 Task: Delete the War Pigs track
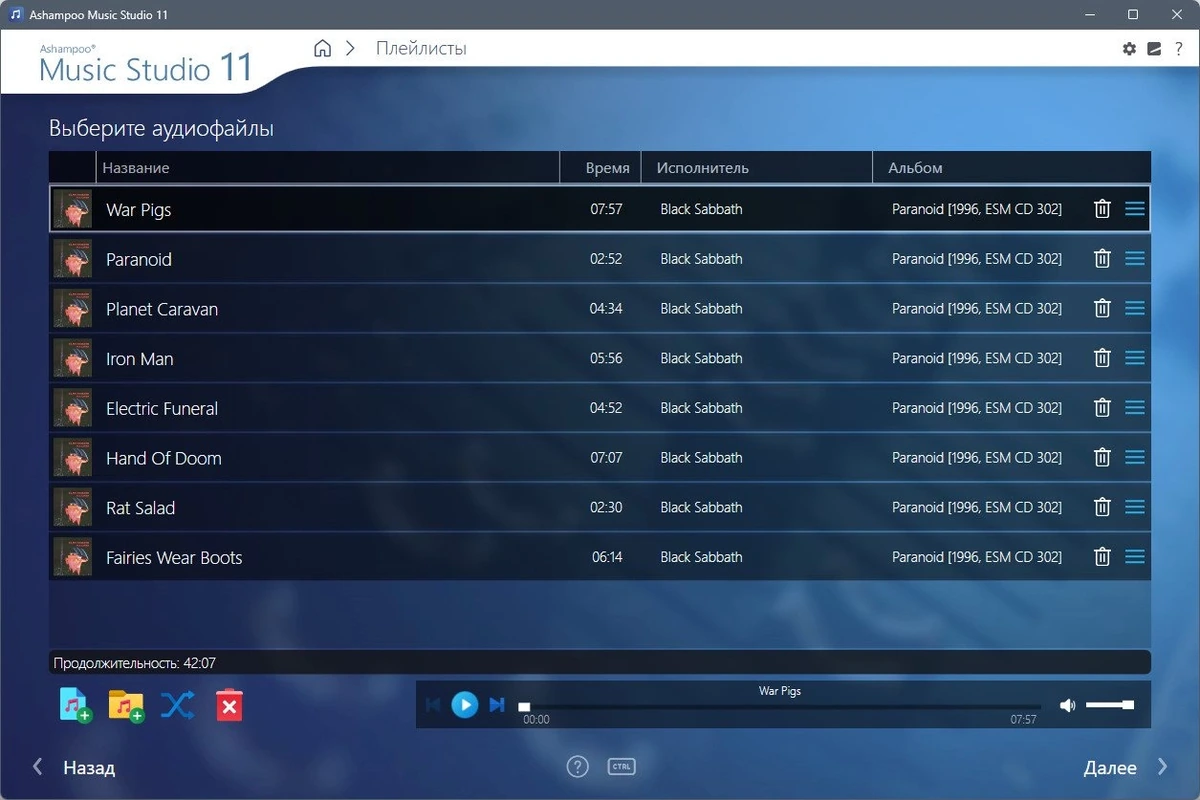[x=1102, y=209]
